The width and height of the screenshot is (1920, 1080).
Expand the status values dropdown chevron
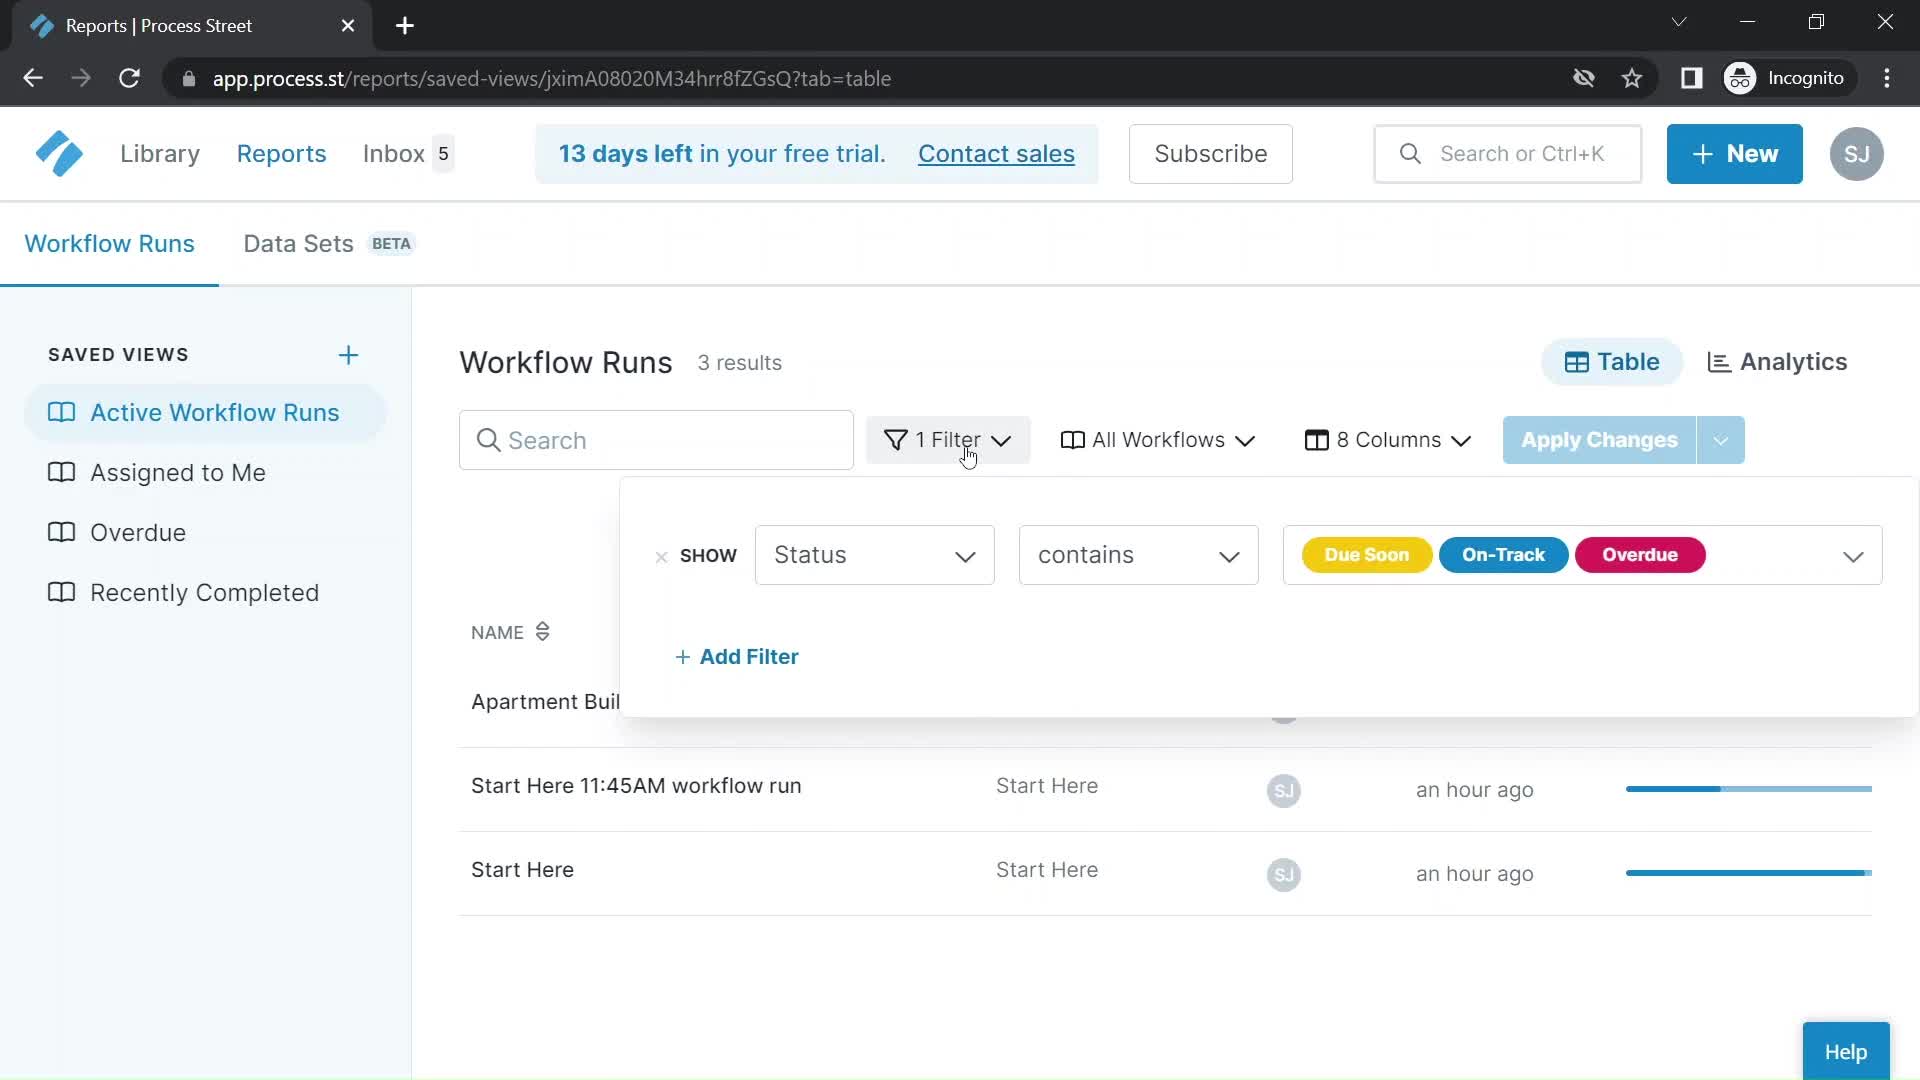point(1853,557)
